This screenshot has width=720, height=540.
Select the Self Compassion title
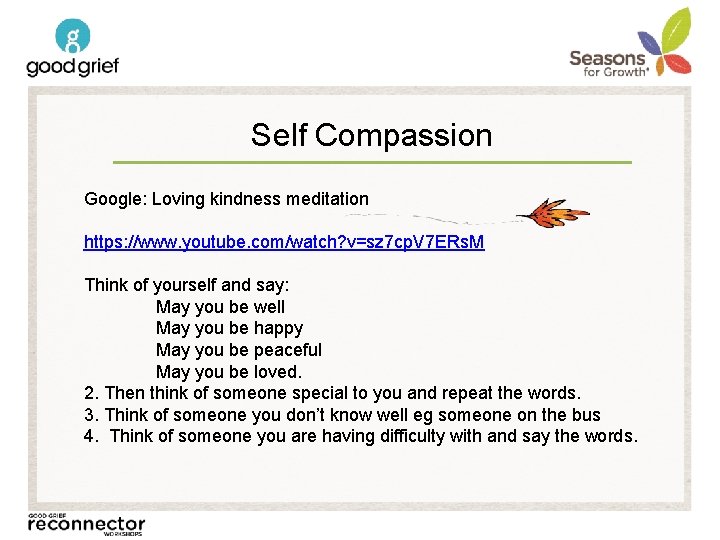(x=371, y=135)
